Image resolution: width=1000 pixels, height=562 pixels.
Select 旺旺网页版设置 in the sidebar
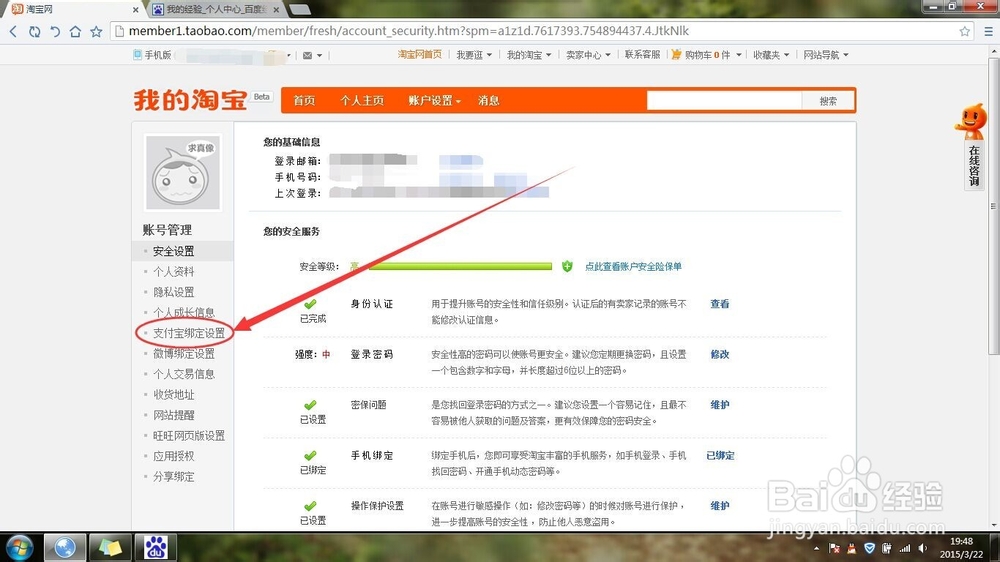pyautogui.click(x=189, y=436)
